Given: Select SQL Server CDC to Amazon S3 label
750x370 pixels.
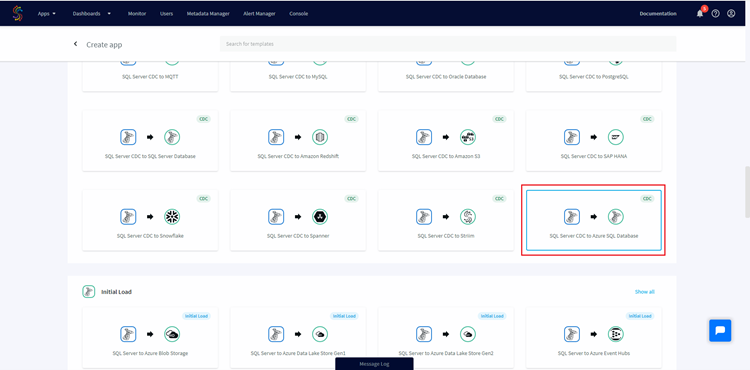Looking at the screenshot, I should click(x=446, y=156).
